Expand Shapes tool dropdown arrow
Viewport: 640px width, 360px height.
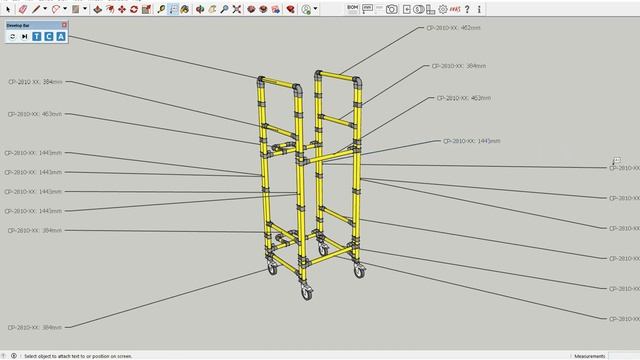pyautogui.click(x=85, y=9)
